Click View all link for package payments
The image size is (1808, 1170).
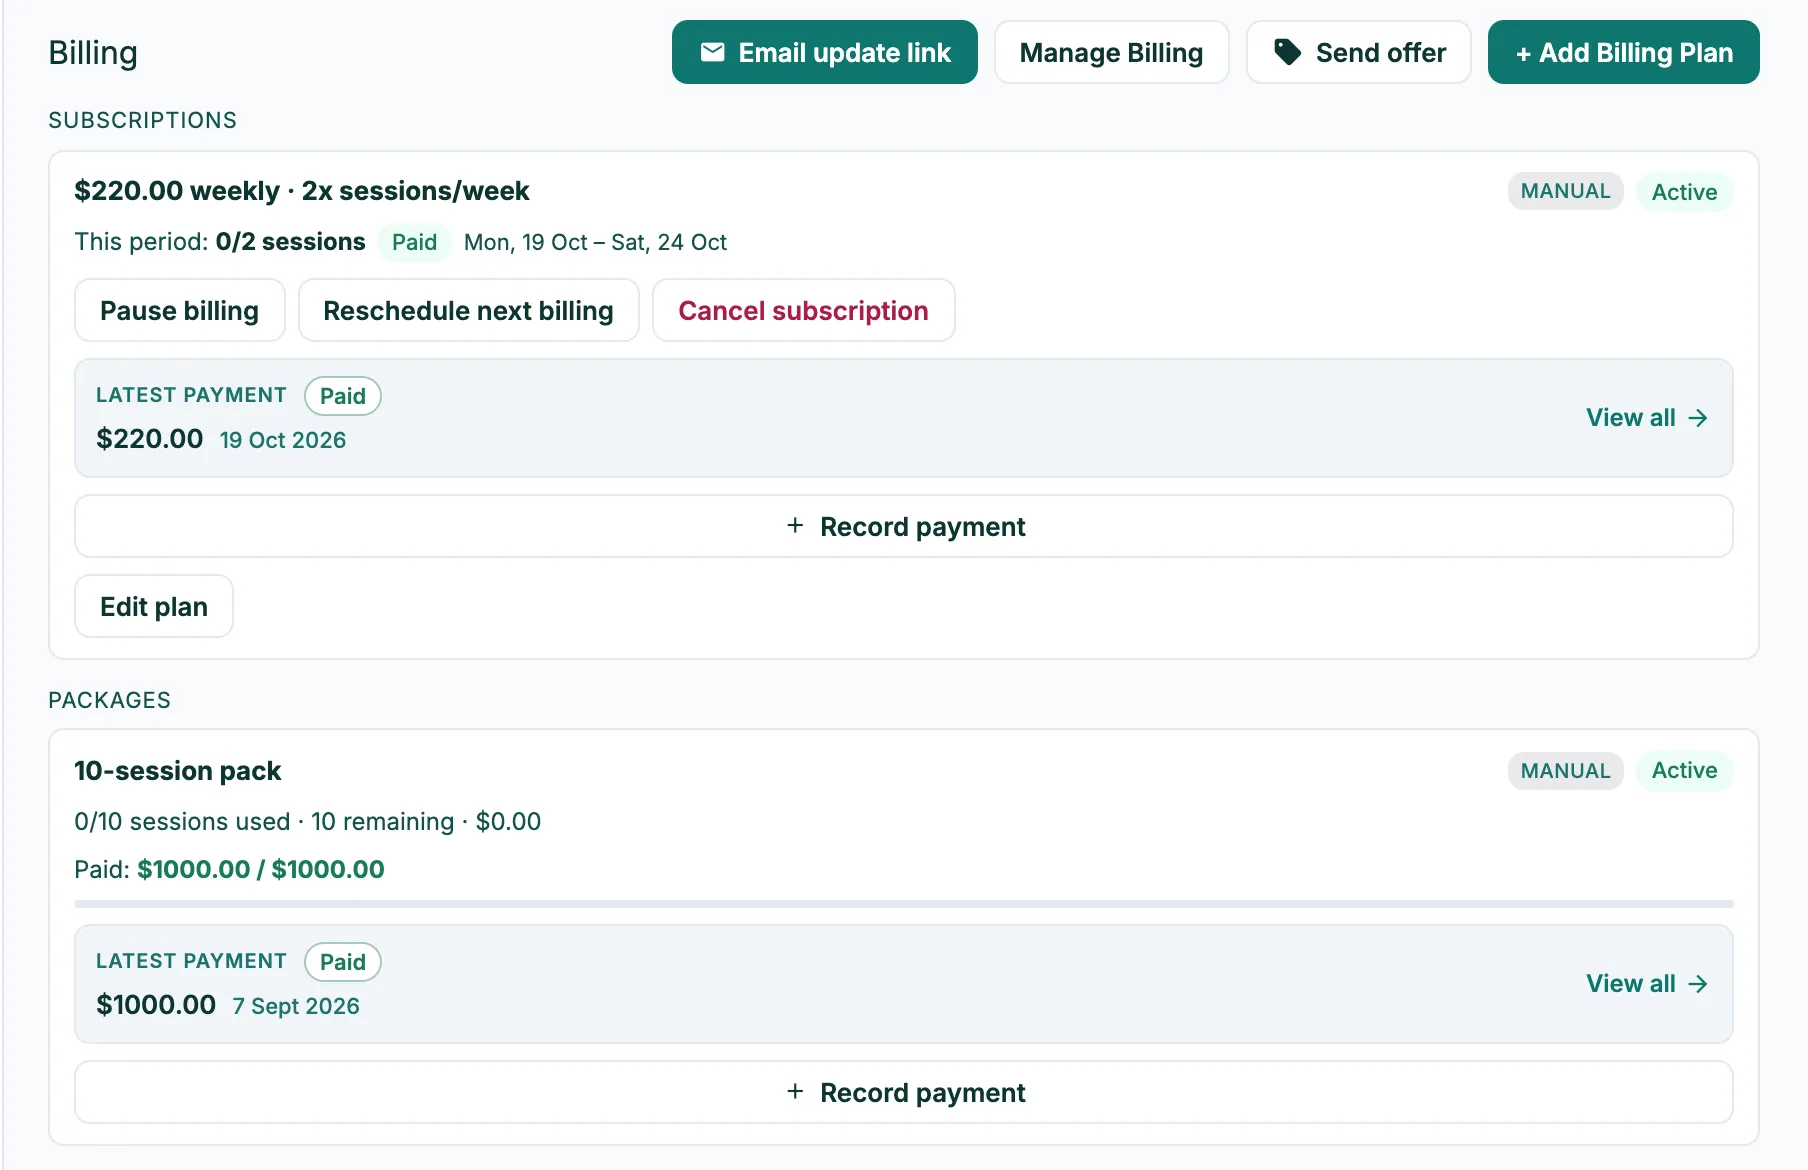pyautogui.click(x=1647, y=984)
